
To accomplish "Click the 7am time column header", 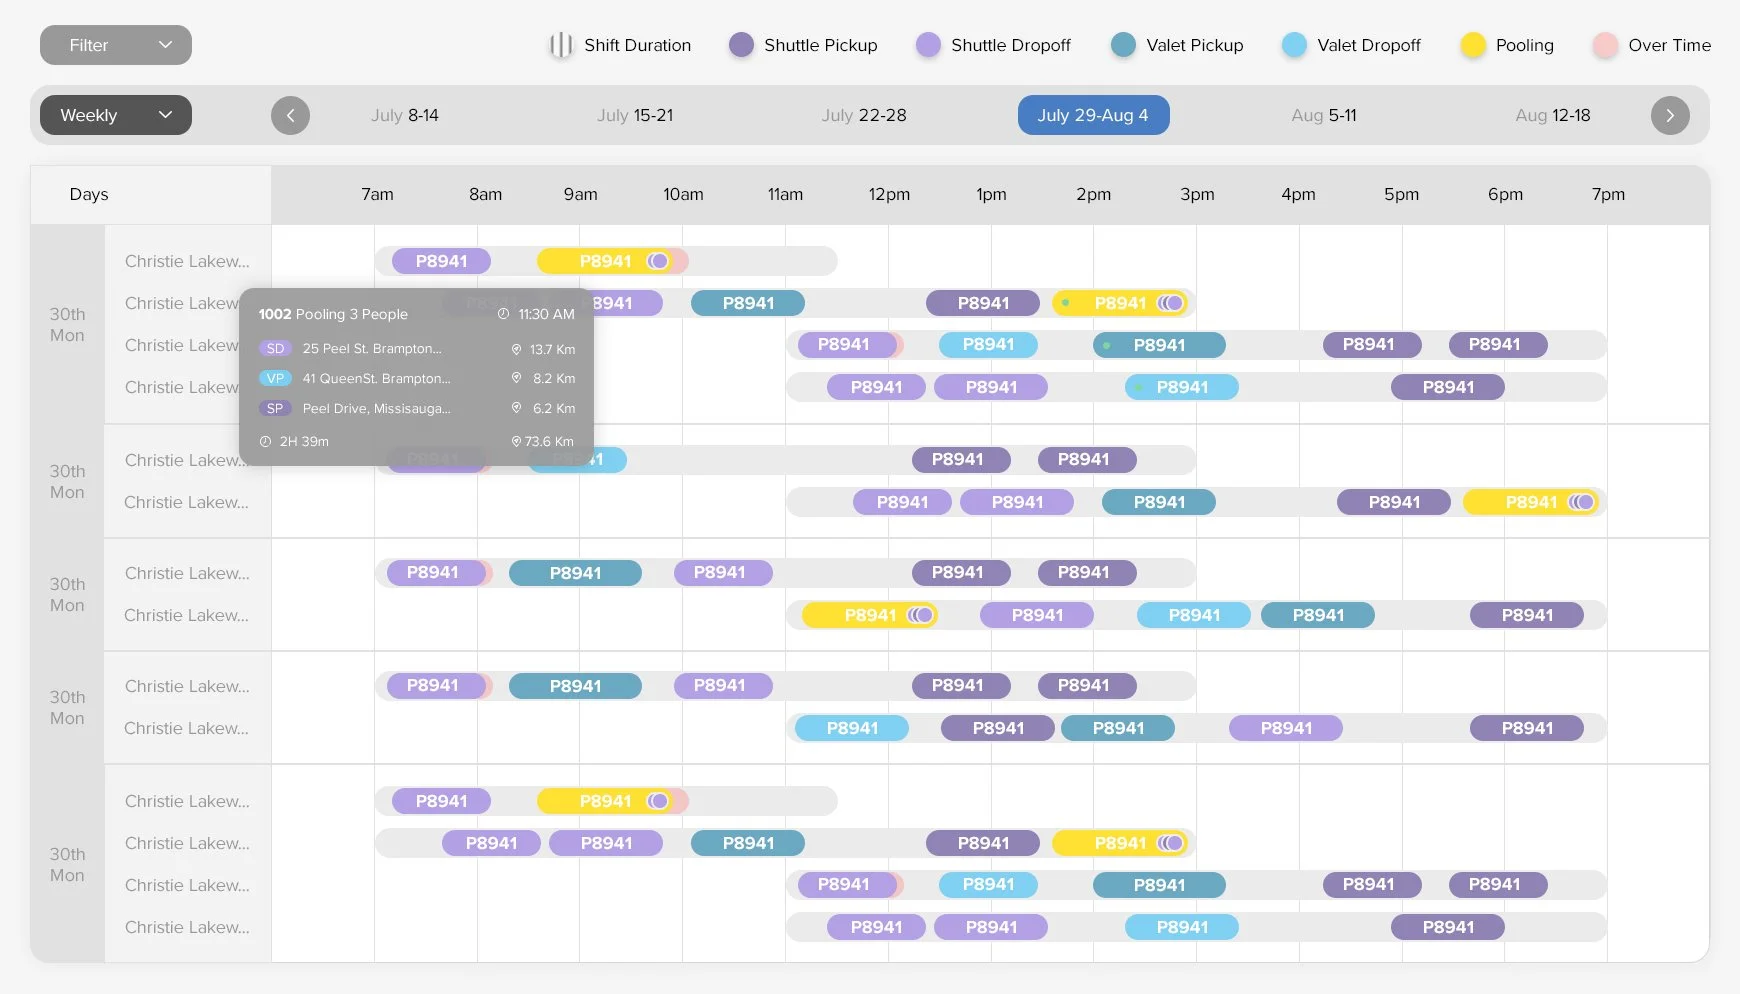I will coord(377,194).
